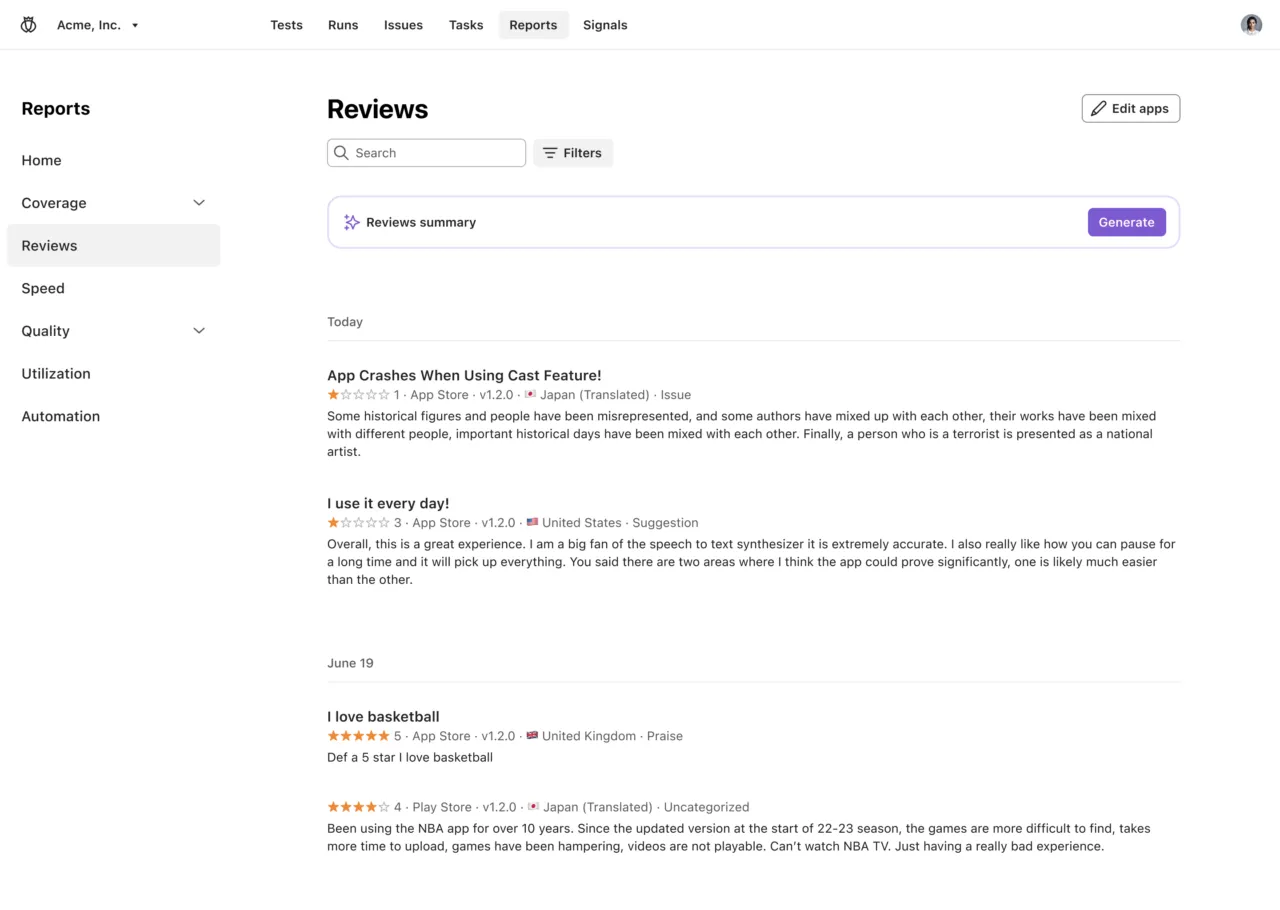Click the Filters funnel icon
Screen dimensions: 1280x910
551,152
